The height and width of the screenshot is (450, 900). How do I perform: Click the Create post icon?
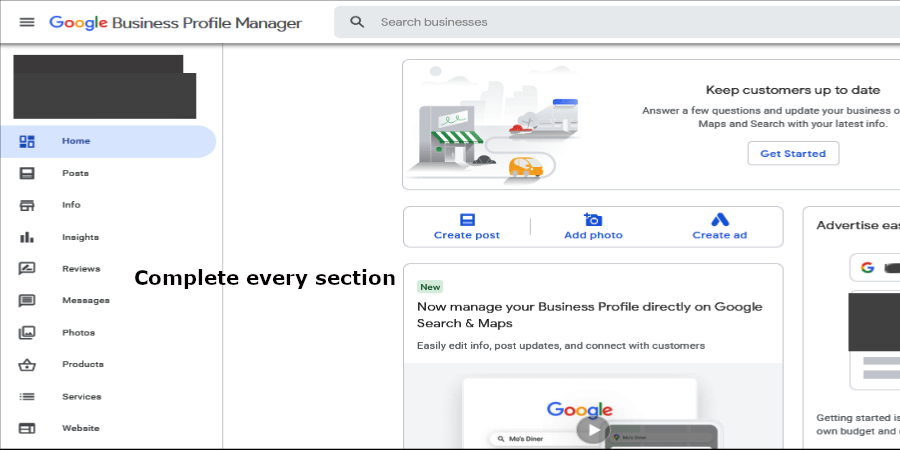(467, 220)
